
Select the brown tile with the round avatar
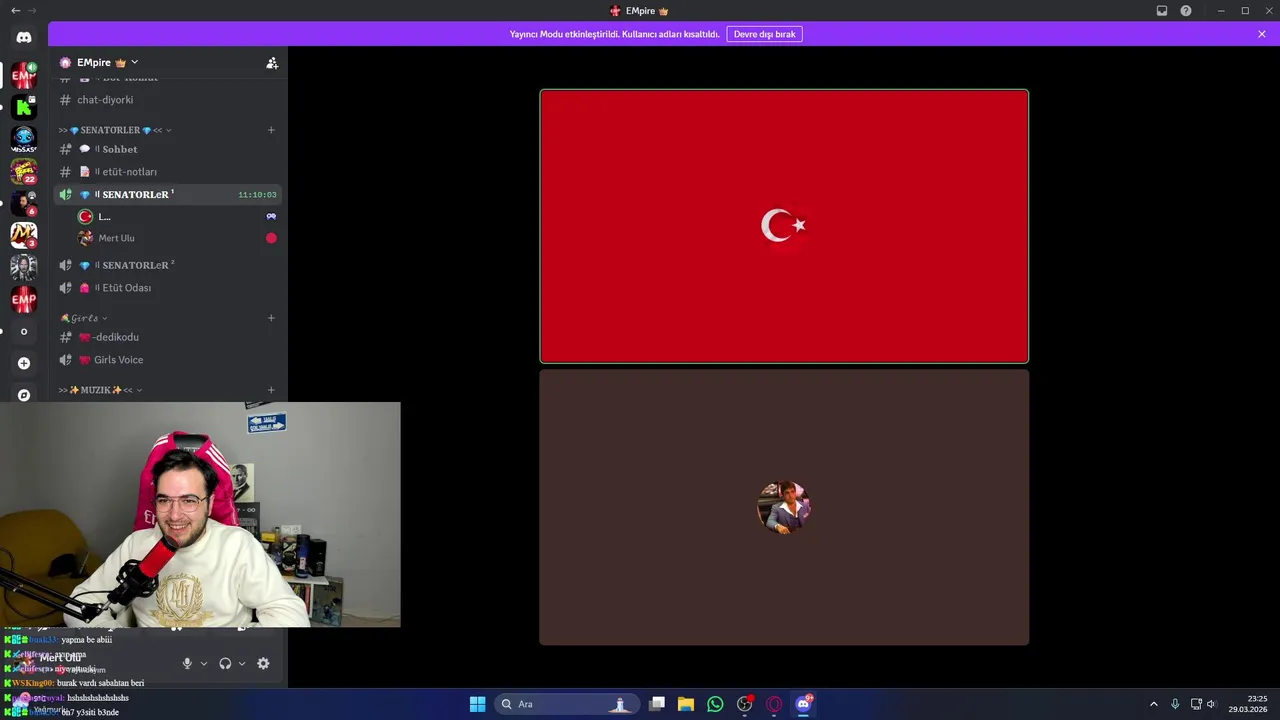tap(784, 507)
